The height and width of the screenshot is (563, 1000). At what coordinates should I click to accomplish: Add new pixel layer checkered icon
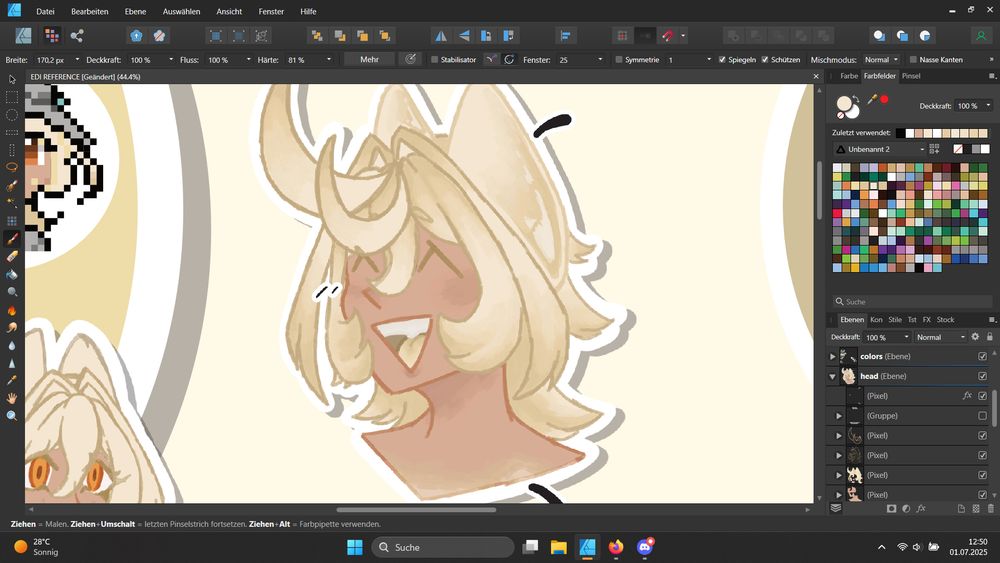click(976, 509)
